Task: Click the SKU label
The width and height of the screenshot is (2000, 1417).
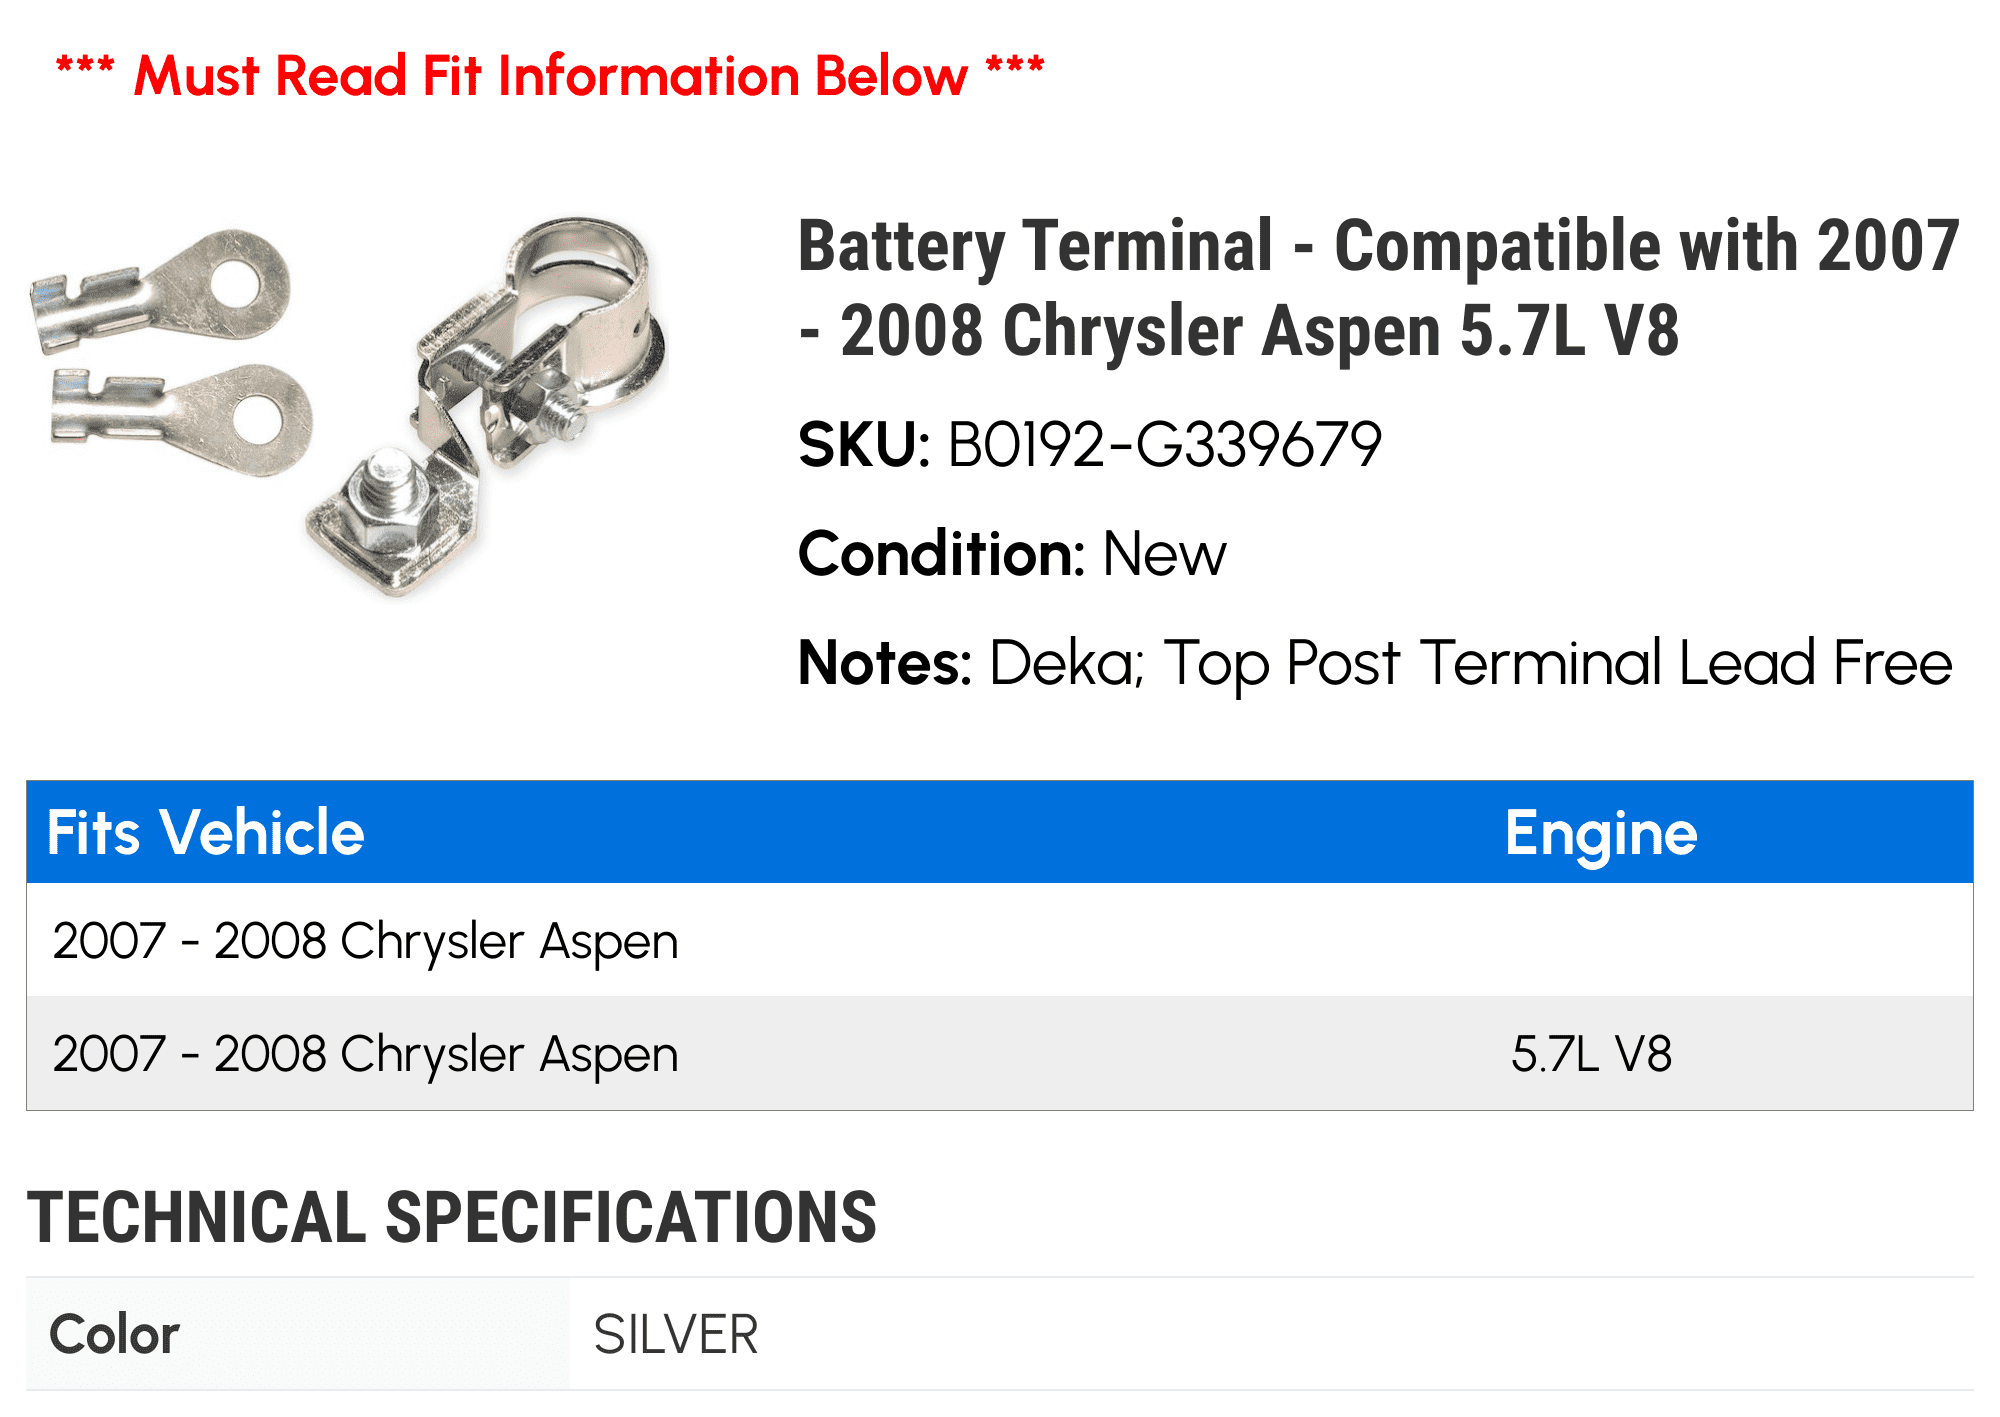Action: (x=864, y=444)
